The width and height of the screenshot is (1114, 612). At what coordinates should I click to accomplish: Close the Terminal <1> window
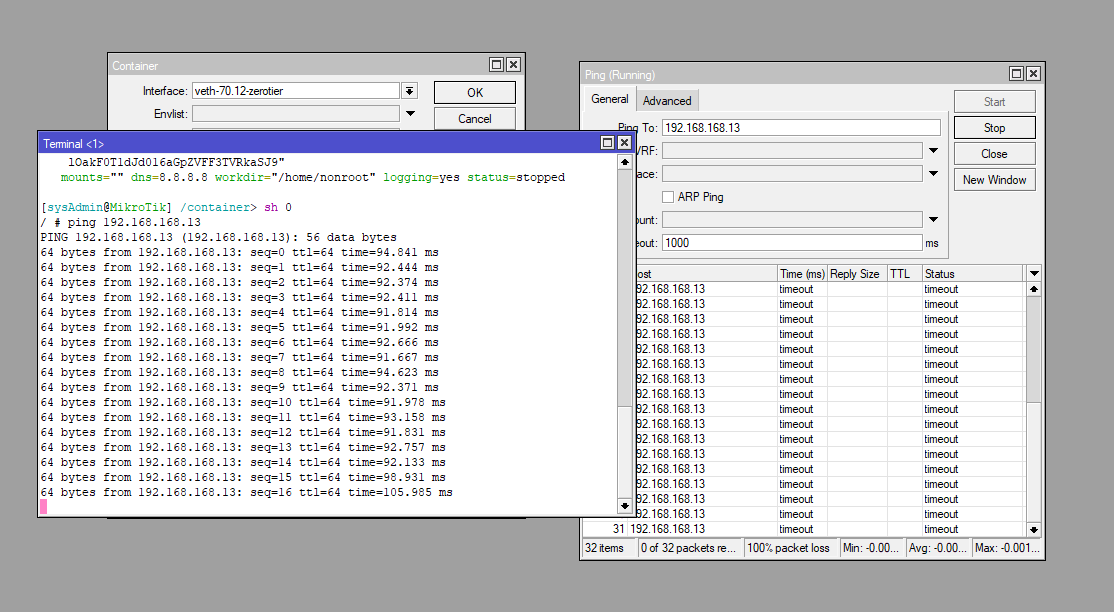pos(624,143)
